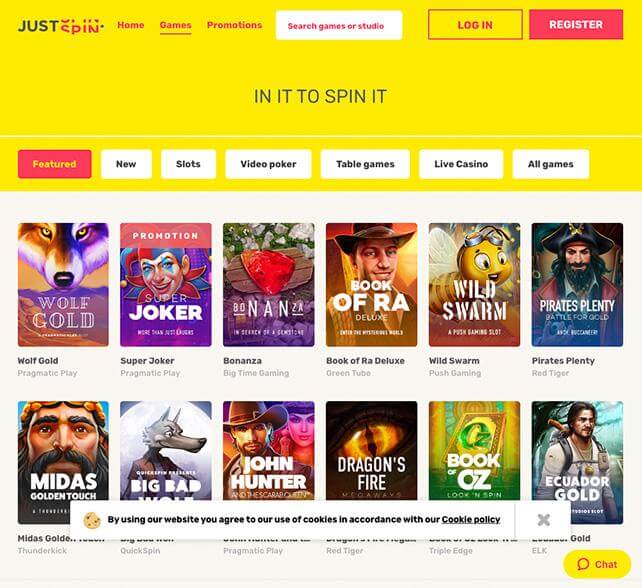Go to Promotions in top navigation
This screenshot has width=642, height=588.
234,25
